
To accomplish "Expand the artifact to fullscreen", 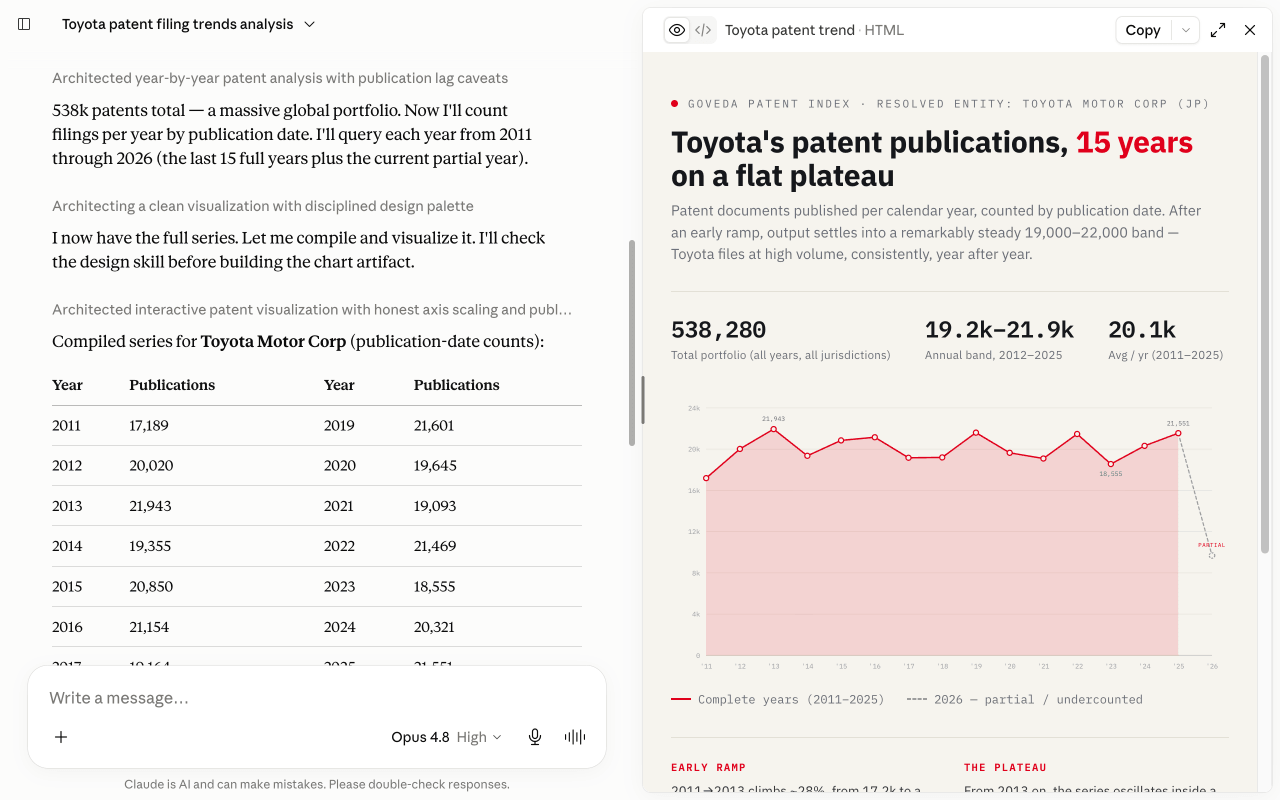I will pos(1218,30).
